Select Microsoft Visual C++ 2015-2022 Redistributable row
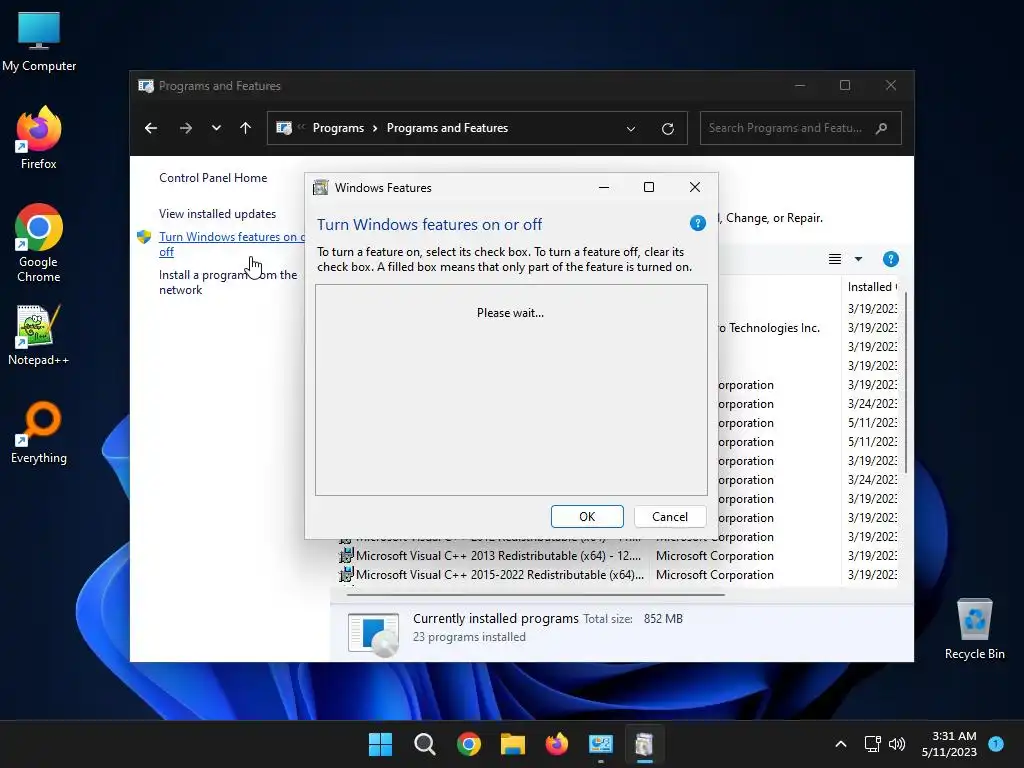The width and height of the screenshot is (1024, 768). (x=618, y=575)
